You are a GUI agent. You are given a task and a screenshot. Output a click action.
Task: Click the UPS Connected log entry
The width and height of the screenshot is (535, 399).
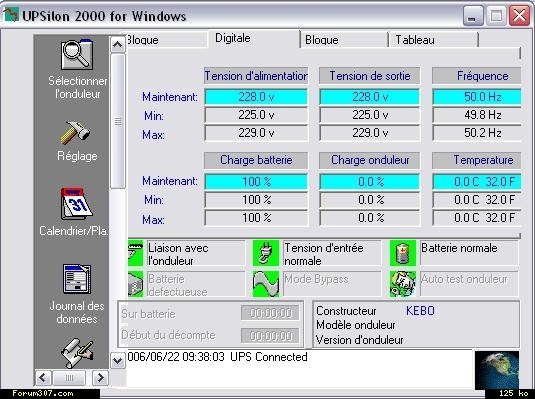(x=217, y=357)
